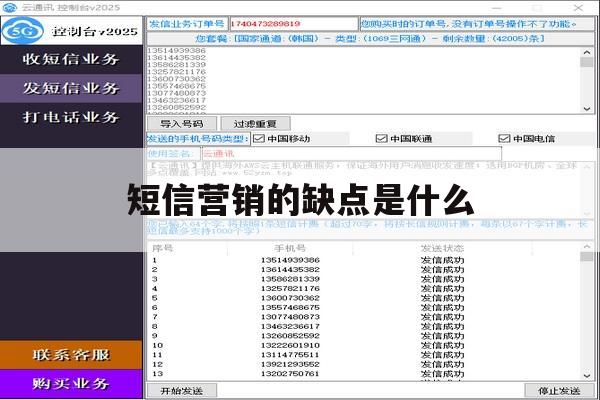This screenshot has width=600, height=400.
Task: Click the 购买业务 button
Action: [x=71, y=384]
